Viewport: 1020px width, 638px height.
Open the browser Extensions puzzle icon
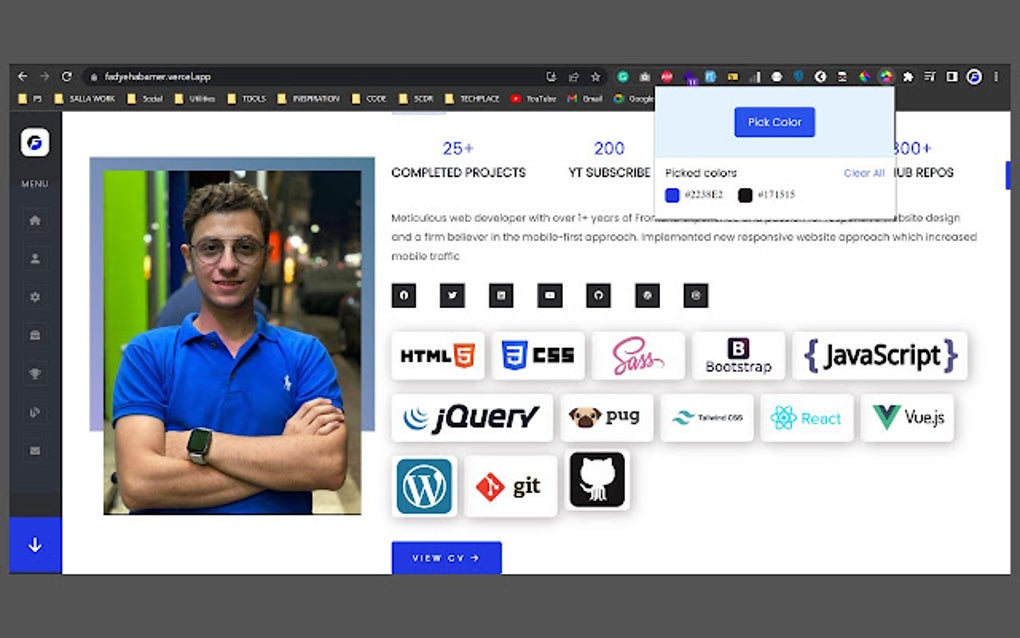point(907,76)
